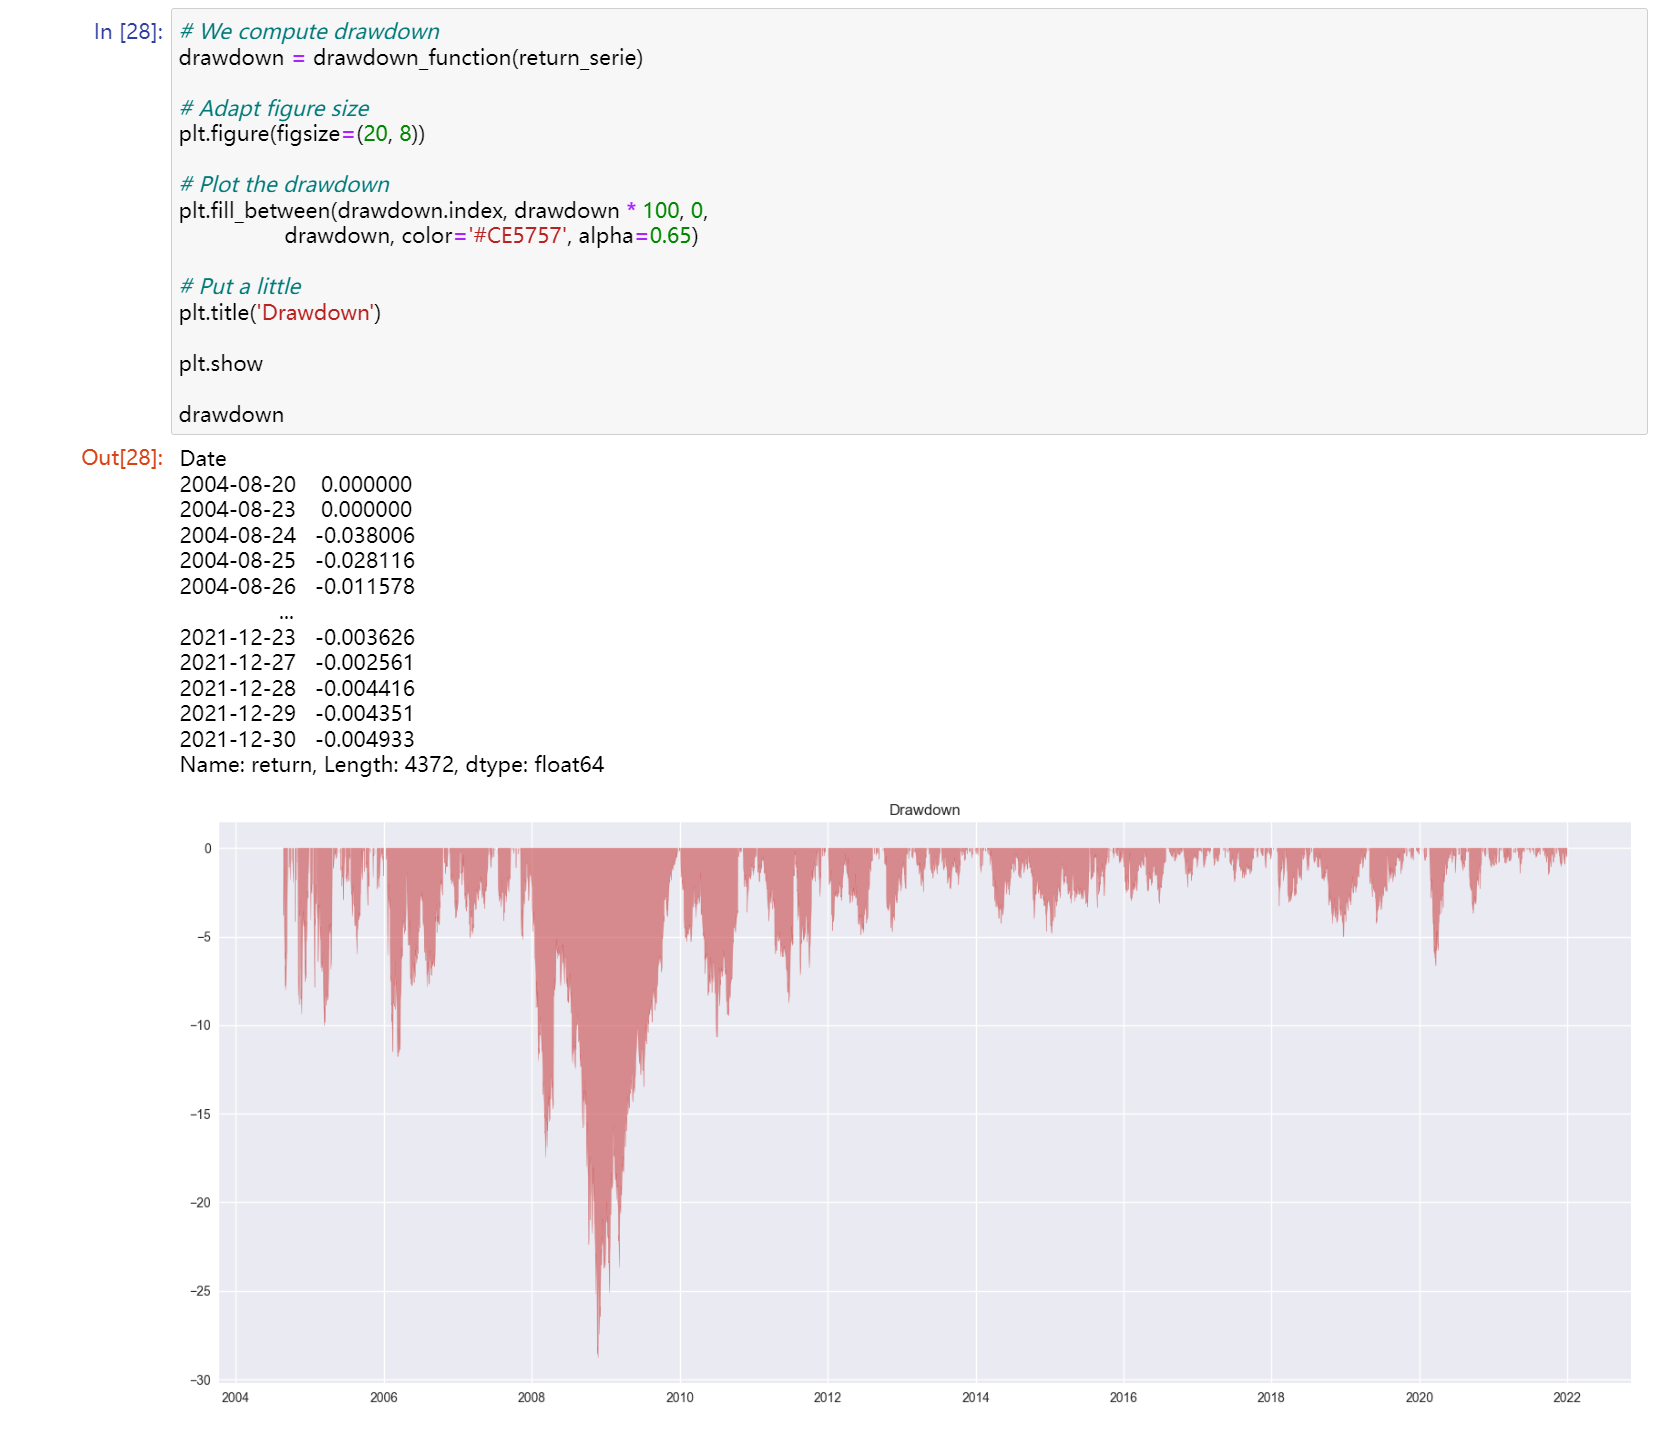Viewport: 1660px width, 1438px height.
Task: Click the deepest 2008-2009 drawdown trough
Action: 598,1340
